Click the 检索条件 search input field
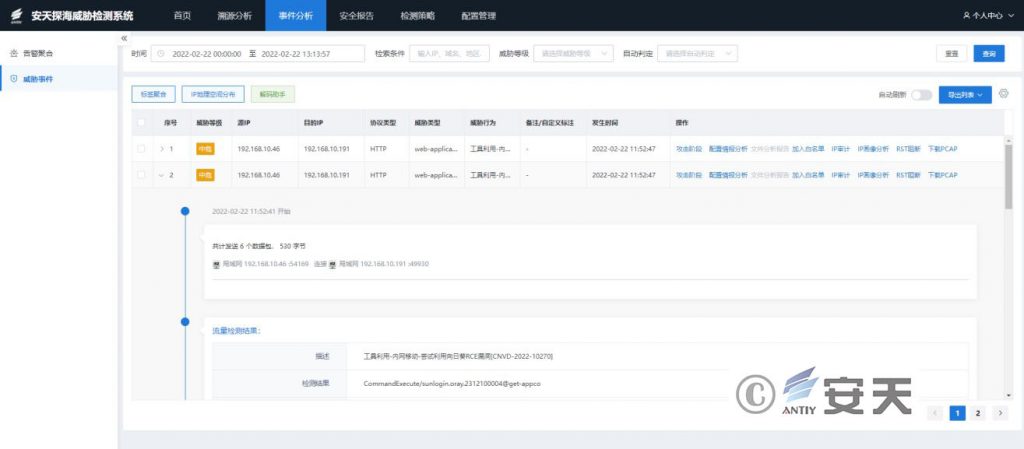The image size is (1024, 449). pyautogui.click(x=450, y=53)
